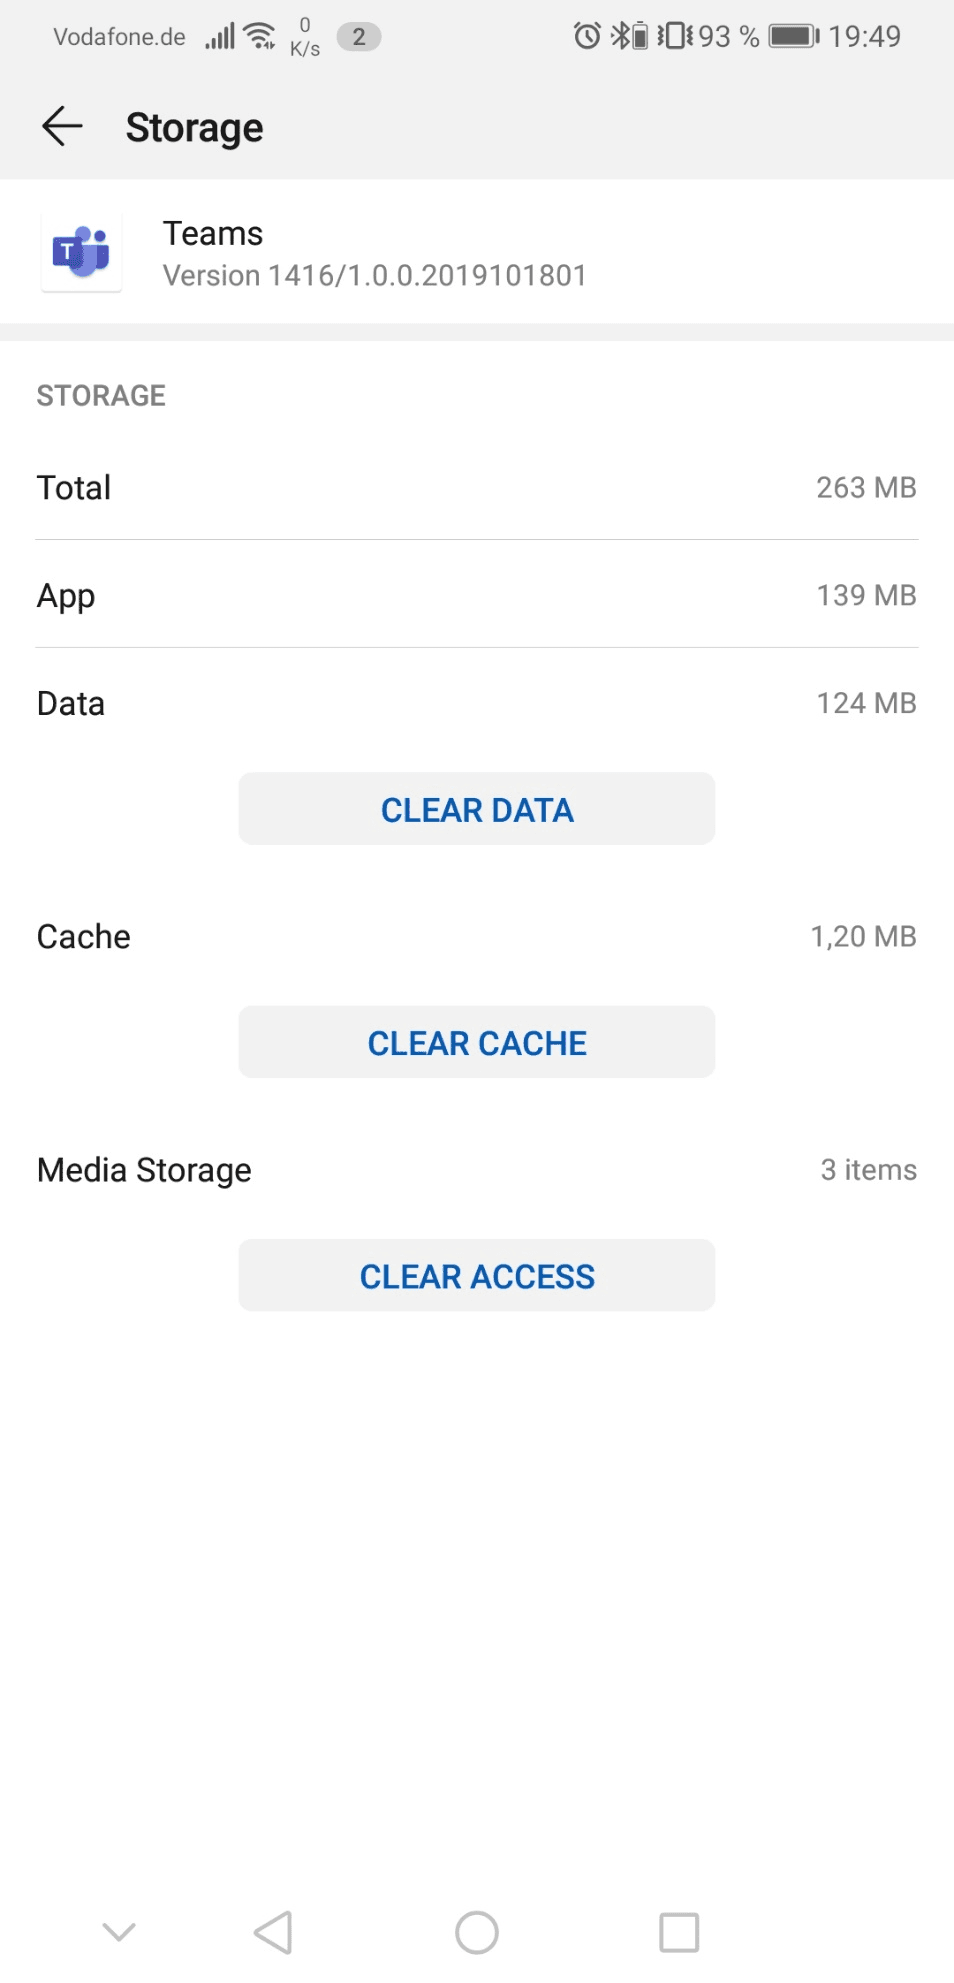Tap the CLEAR CACHE button
This screenshot has width=954, height=1983.
pyautogui.click(x=477, y=1042)
